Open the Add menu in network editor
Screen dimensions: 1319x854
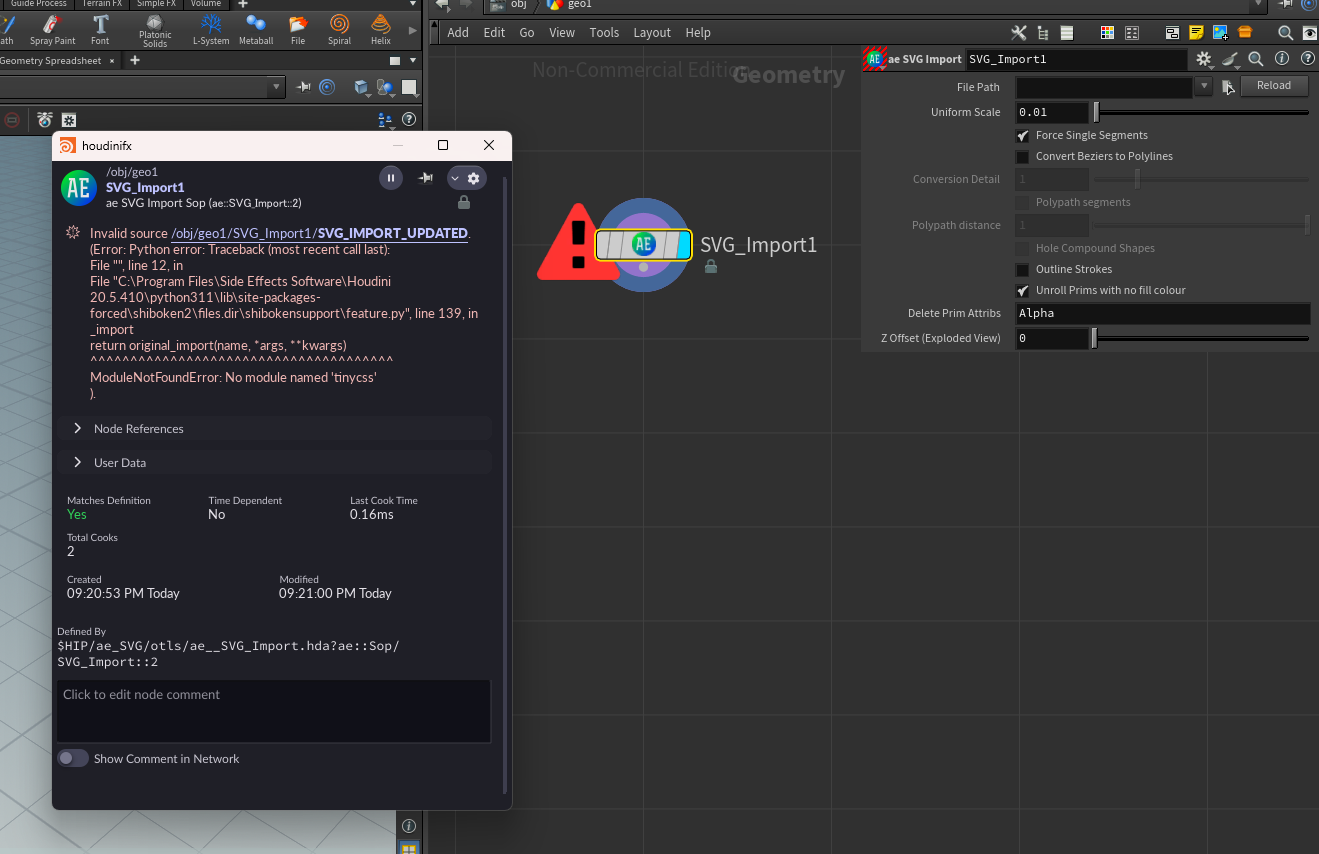point(458,33)
